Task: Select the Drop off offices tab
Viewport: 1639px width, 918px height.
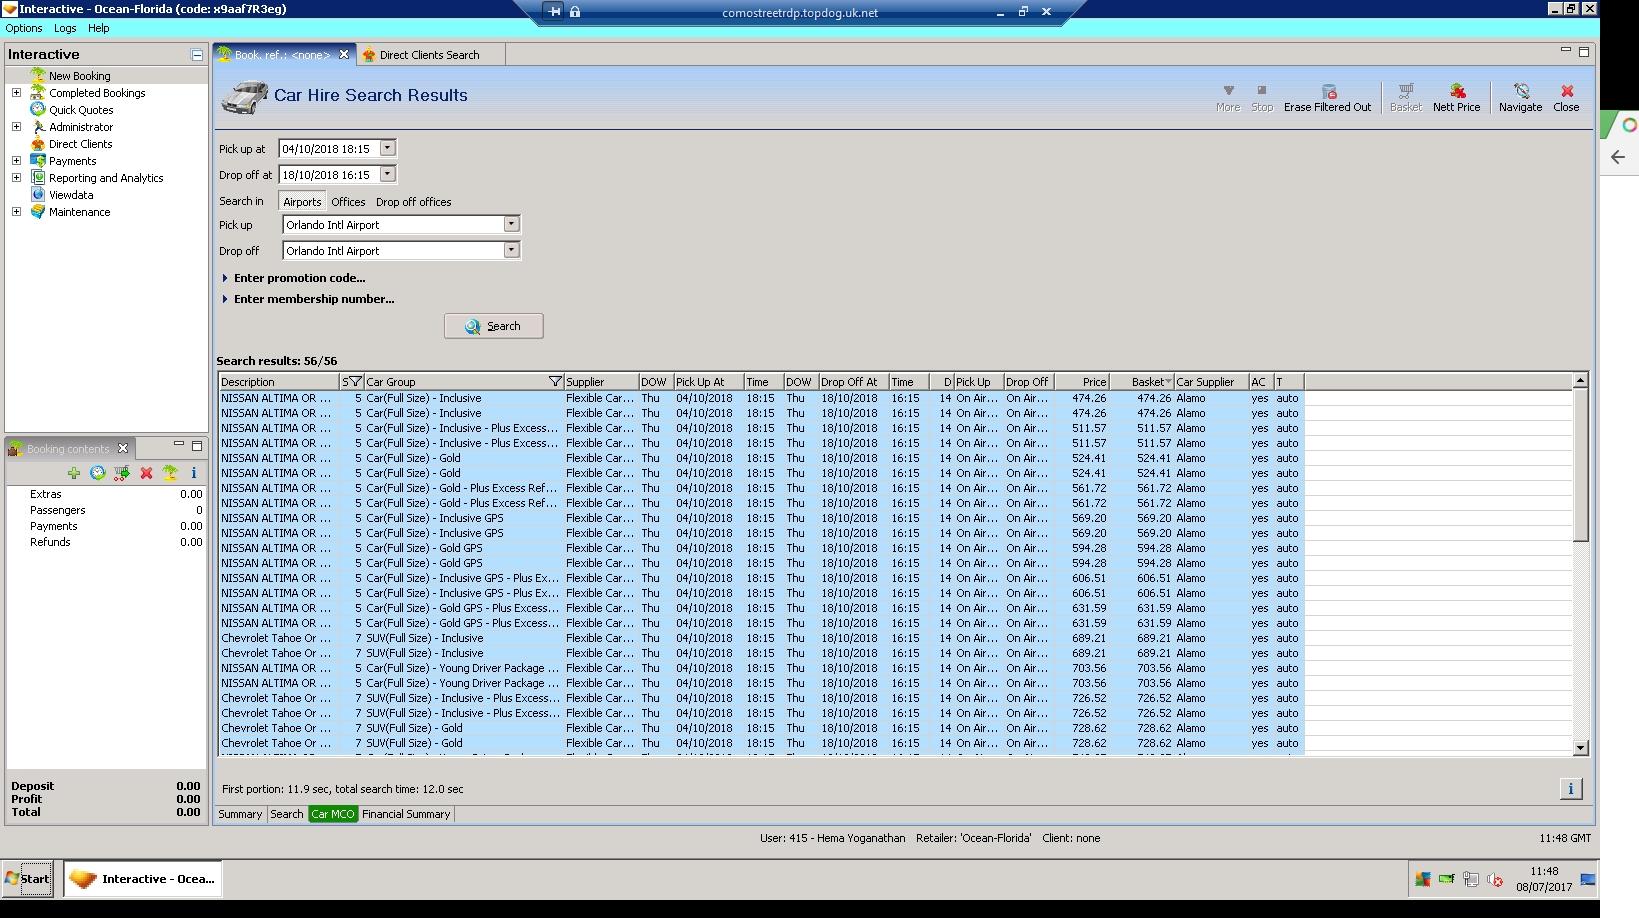Action: [413, 202]
